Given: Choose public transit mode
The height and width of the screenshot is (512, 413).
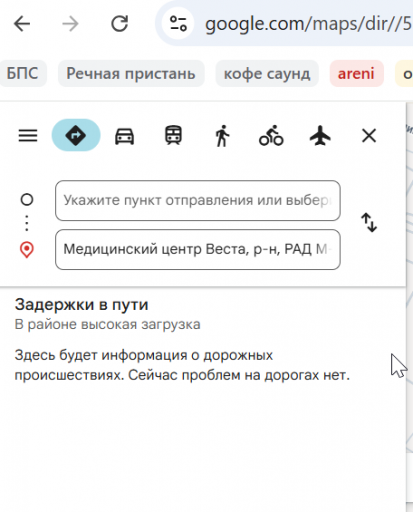Looking at the screenshot, I should pyautogui.click(x=173, y=135).
